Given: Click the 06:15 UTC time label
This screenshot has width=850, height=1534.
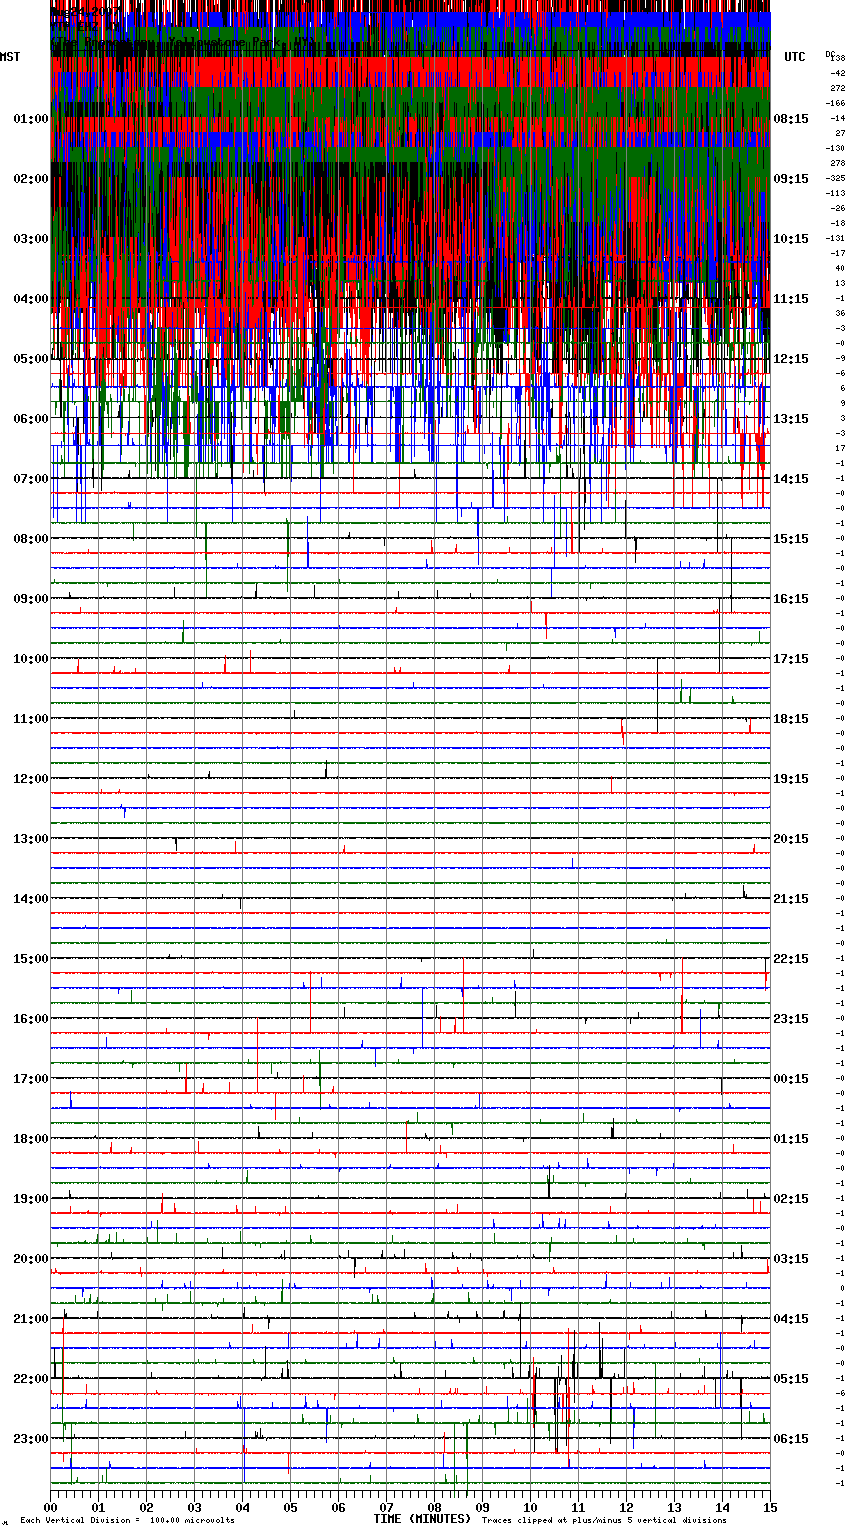Looking at the screenshot, I should click(x=791, y=1439).
